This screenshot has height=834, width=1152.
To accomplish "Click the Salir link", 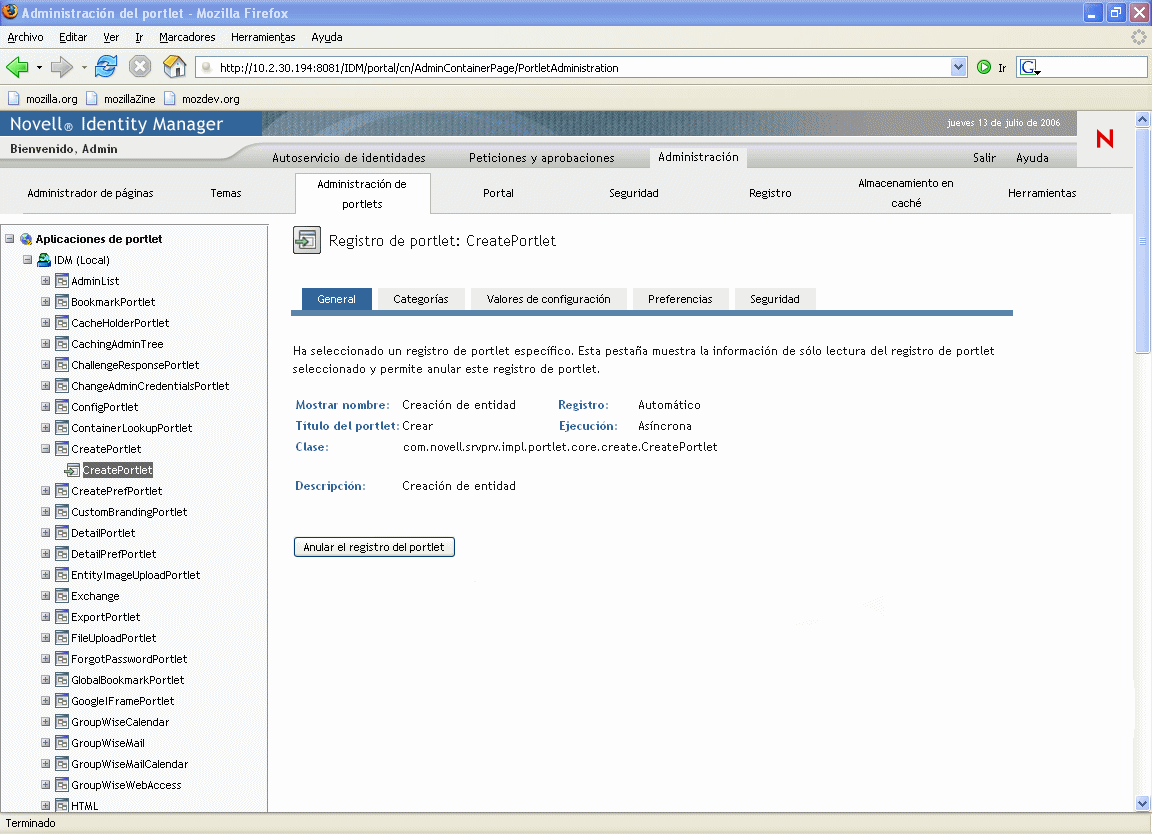I will point(984,158).
